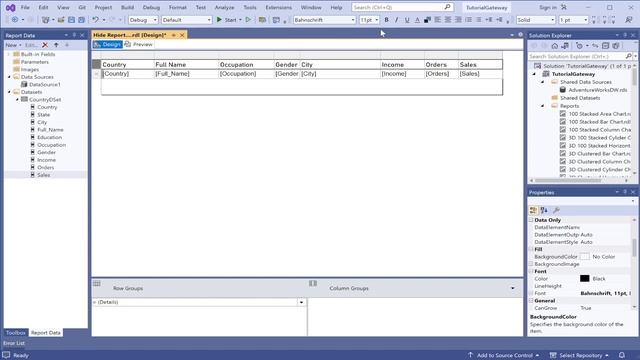Collapse the Datasets node in Report Data
The height and width of the screenshot is (360, 640).
tap(9, 92)
